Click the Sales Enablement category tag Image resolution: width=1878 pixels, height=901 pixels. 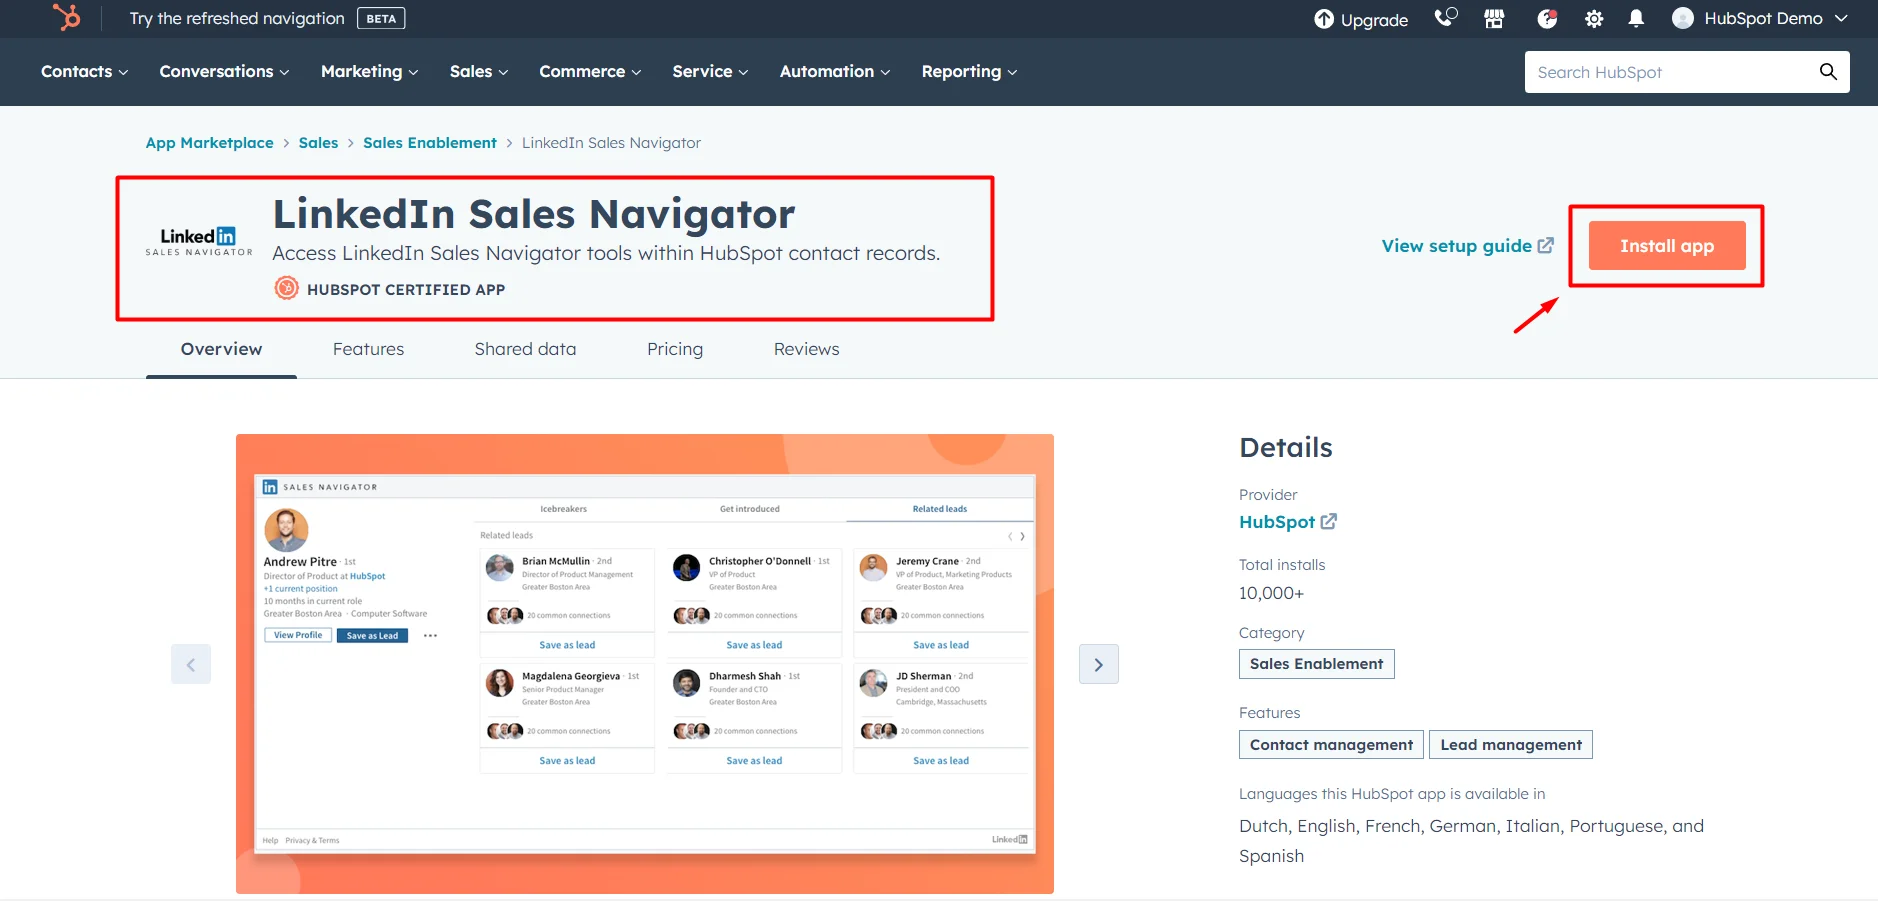(x=1315, y=663)
